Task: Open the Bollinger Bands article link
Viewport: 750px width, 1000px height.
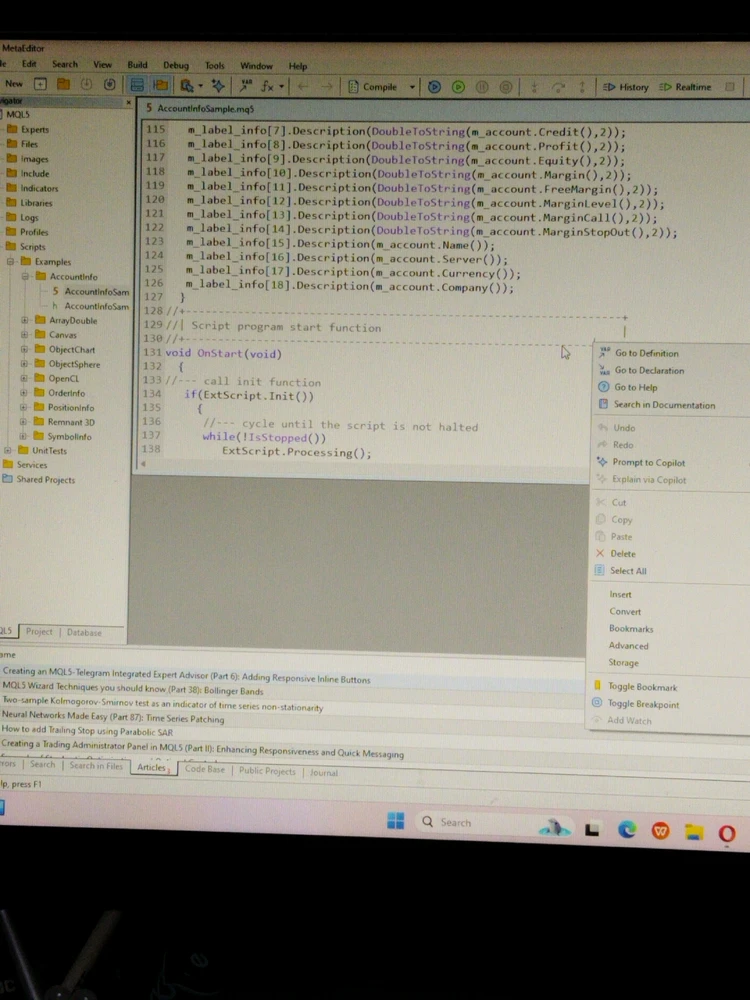Action: click(x=133, y=691)
